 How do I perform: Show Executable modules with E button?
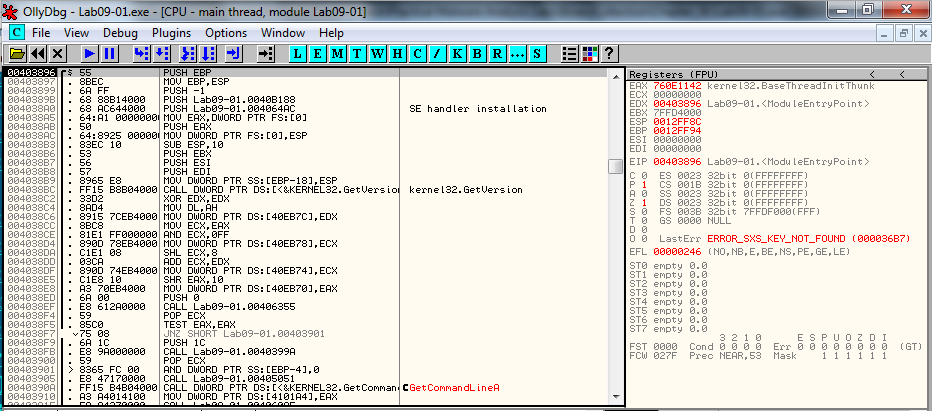(317, 54)
